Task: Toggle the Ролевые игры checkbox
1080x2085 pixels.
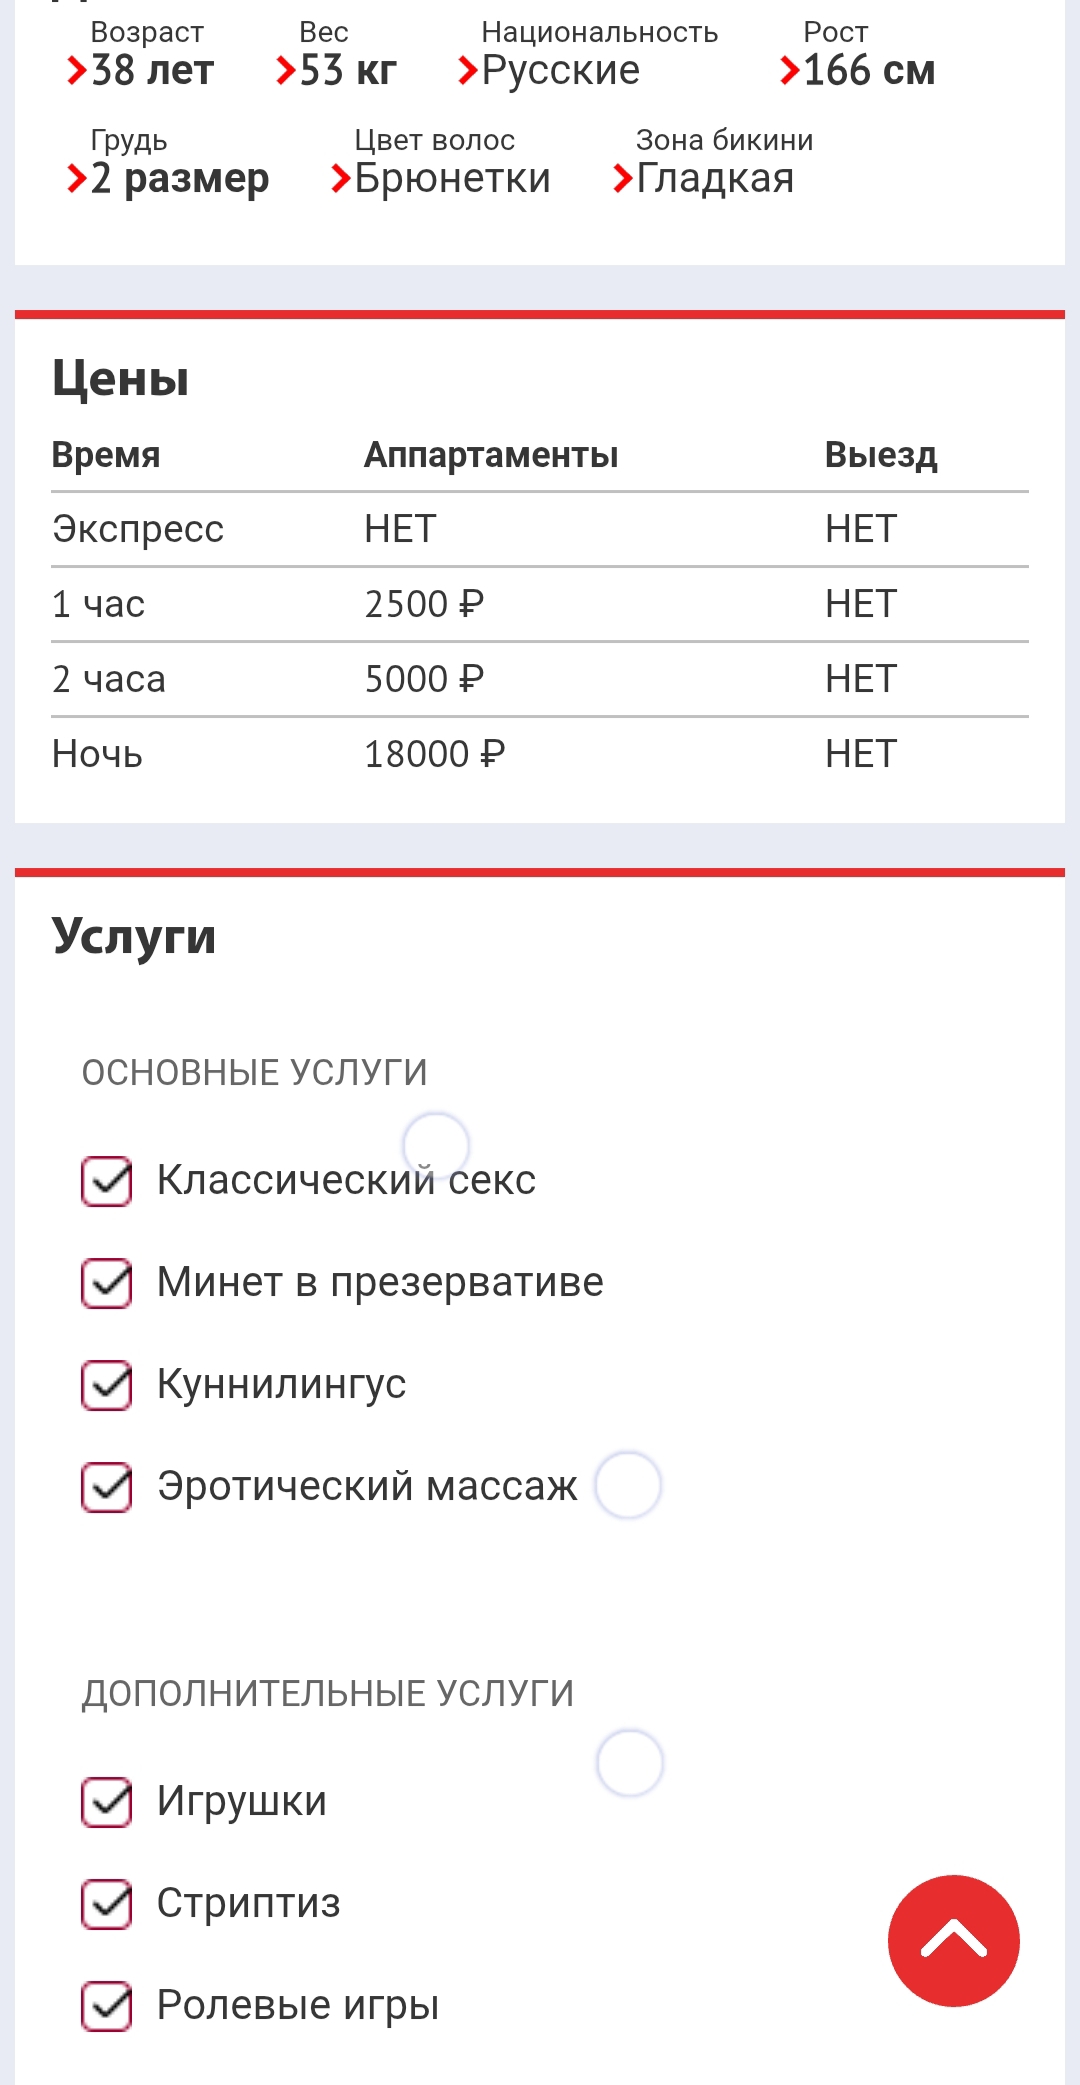Action: 106,2005
